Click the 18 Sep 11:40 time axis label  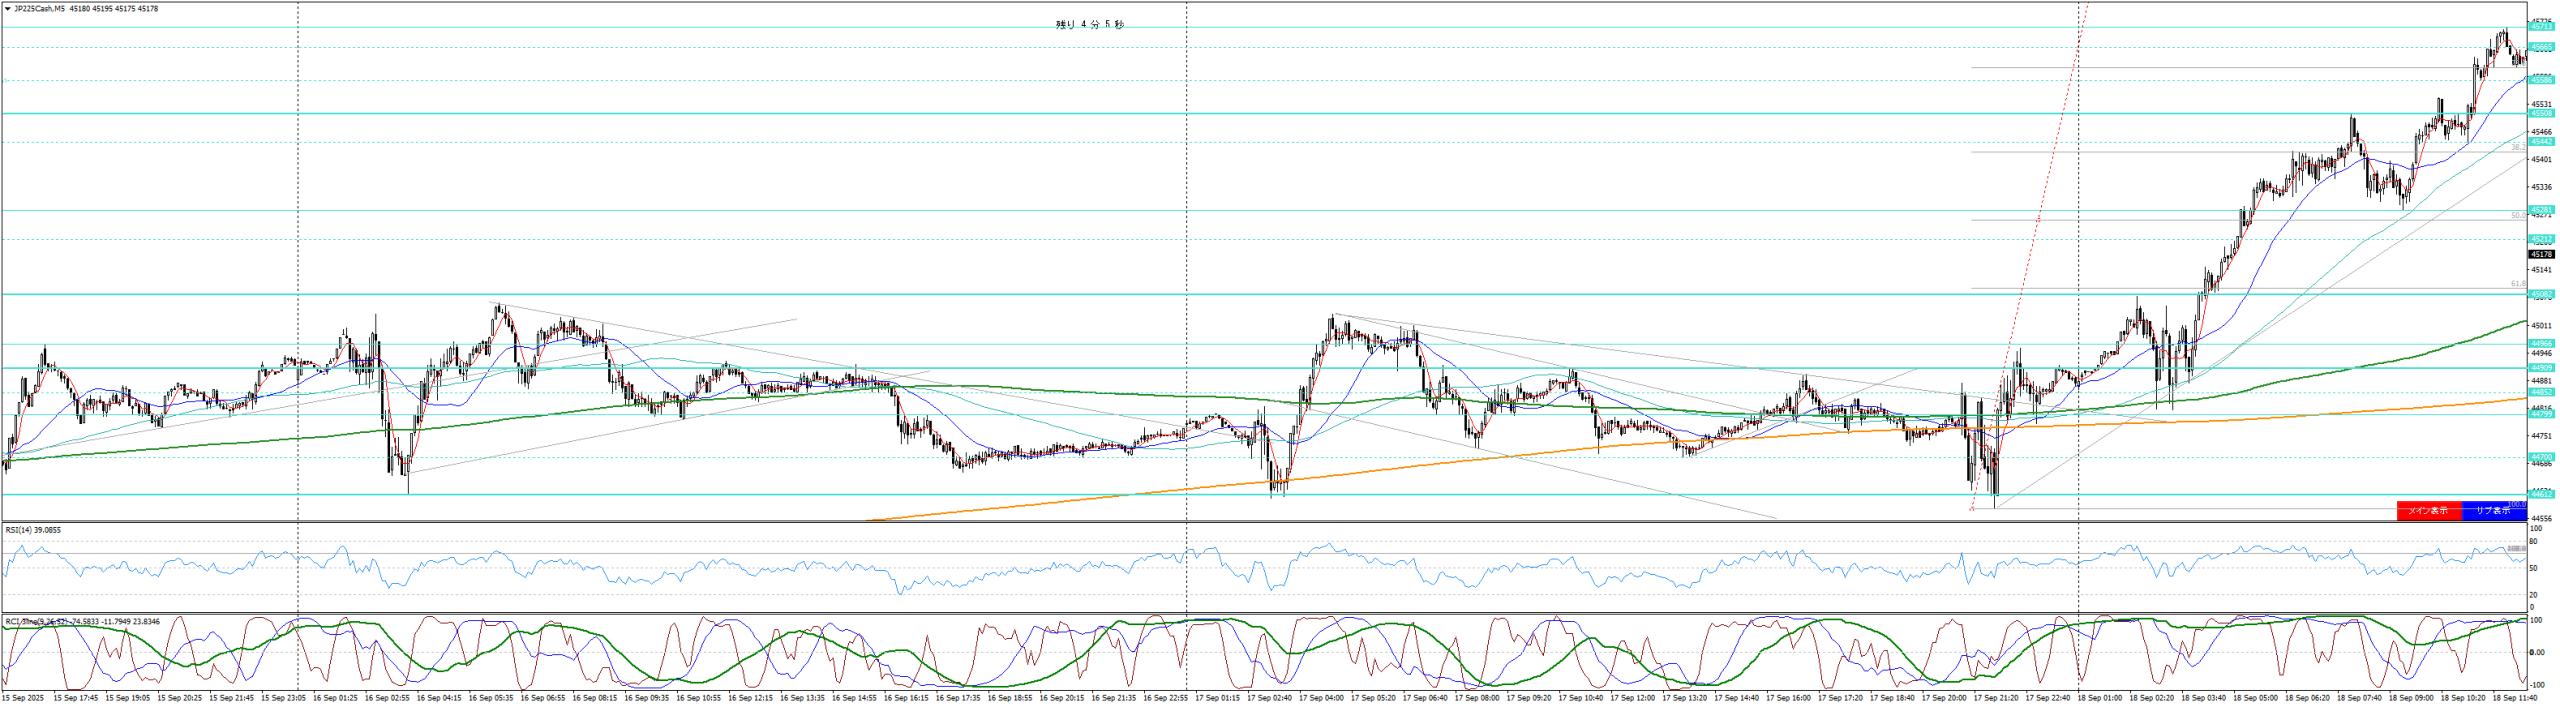pyautogui.click(x=2512, y=698)
